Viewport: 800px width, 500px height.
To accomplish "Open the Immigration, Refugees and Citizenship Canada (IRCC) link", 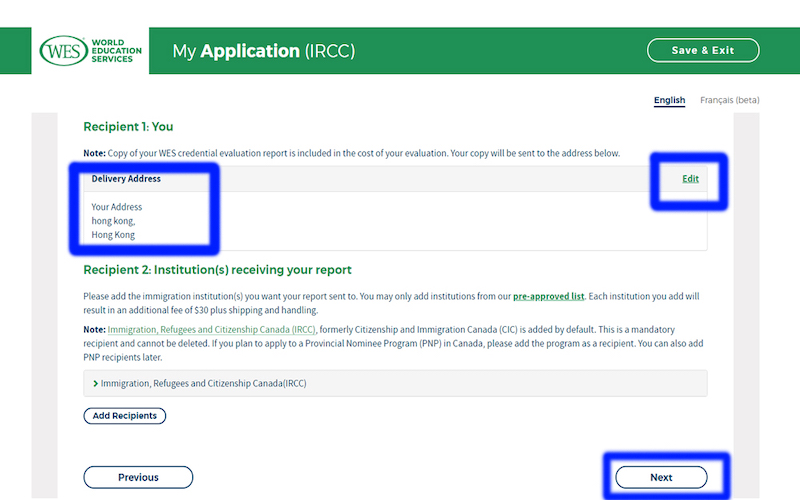I will click(211, 330).
